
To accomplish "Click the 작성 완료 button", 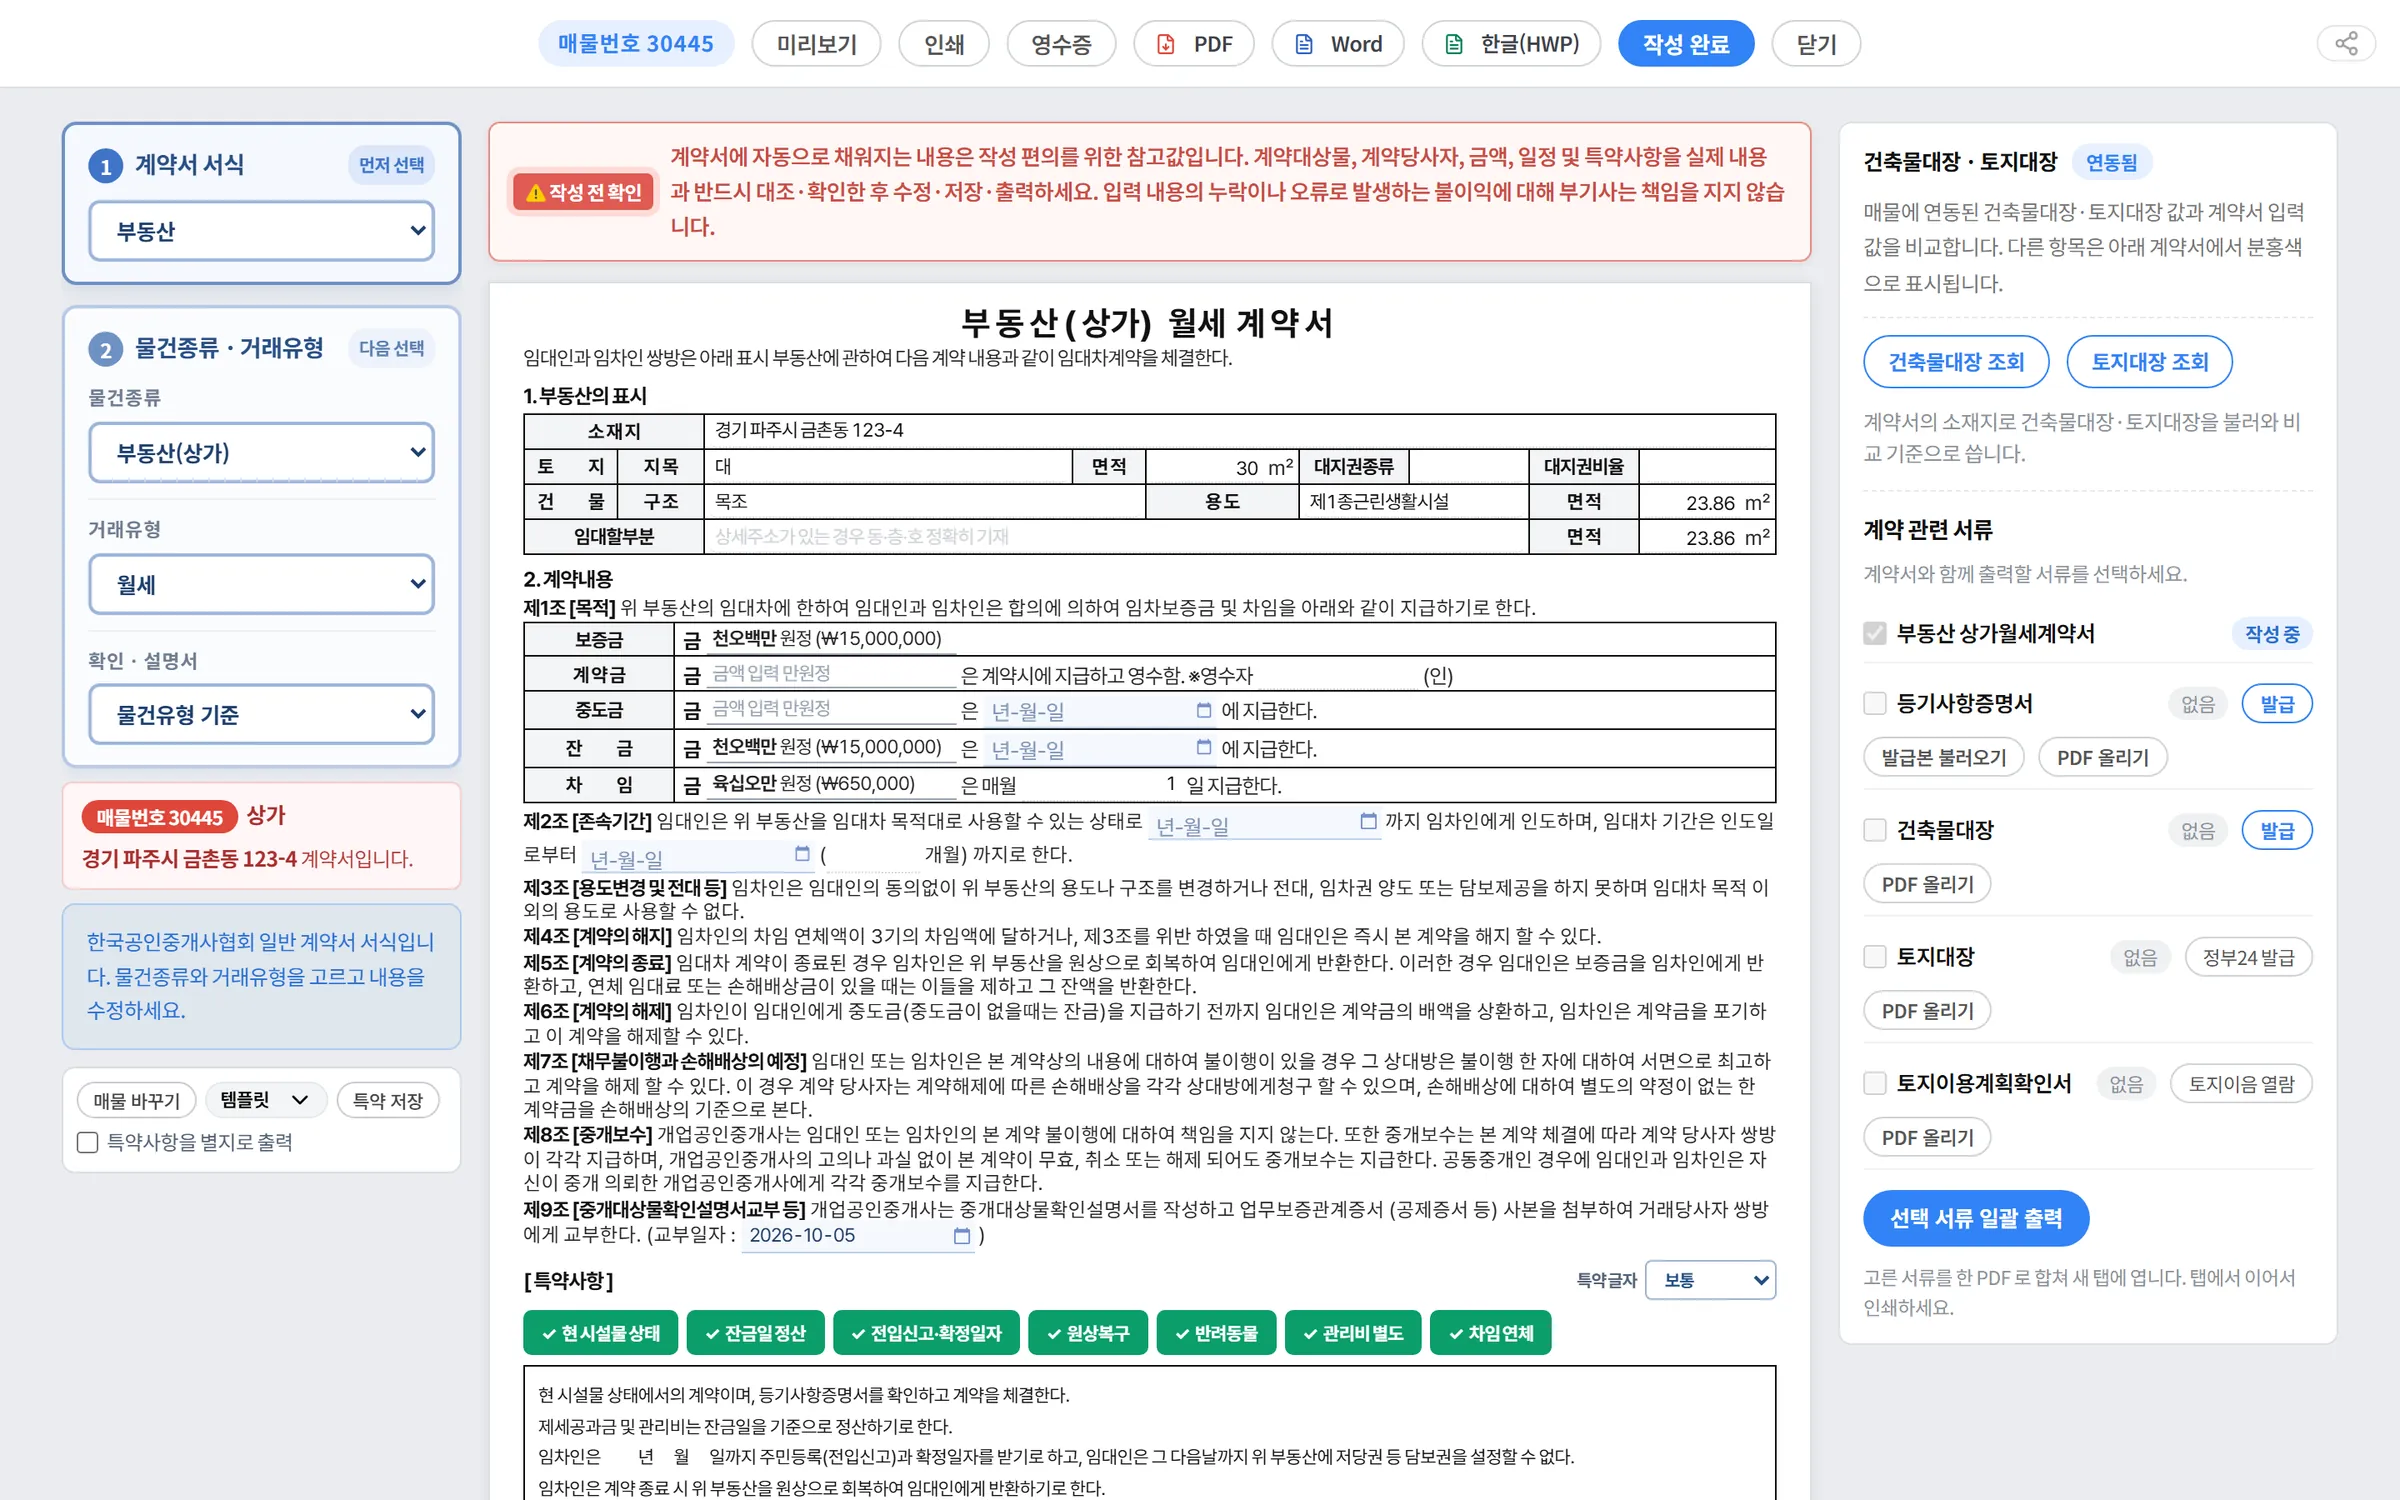I will (1686, 44).
